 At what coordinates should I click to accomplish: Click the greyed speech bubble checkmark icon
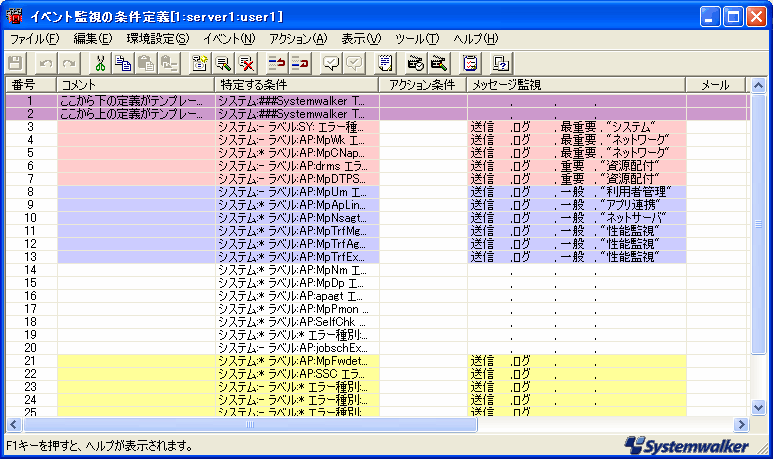pyautogui.click(x=354, y=63)
